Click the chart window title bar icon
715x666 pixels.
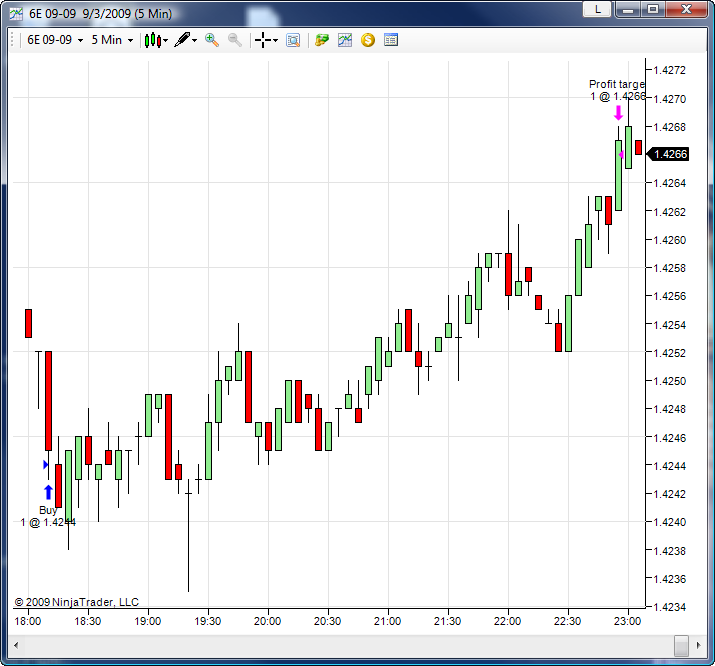16,14
